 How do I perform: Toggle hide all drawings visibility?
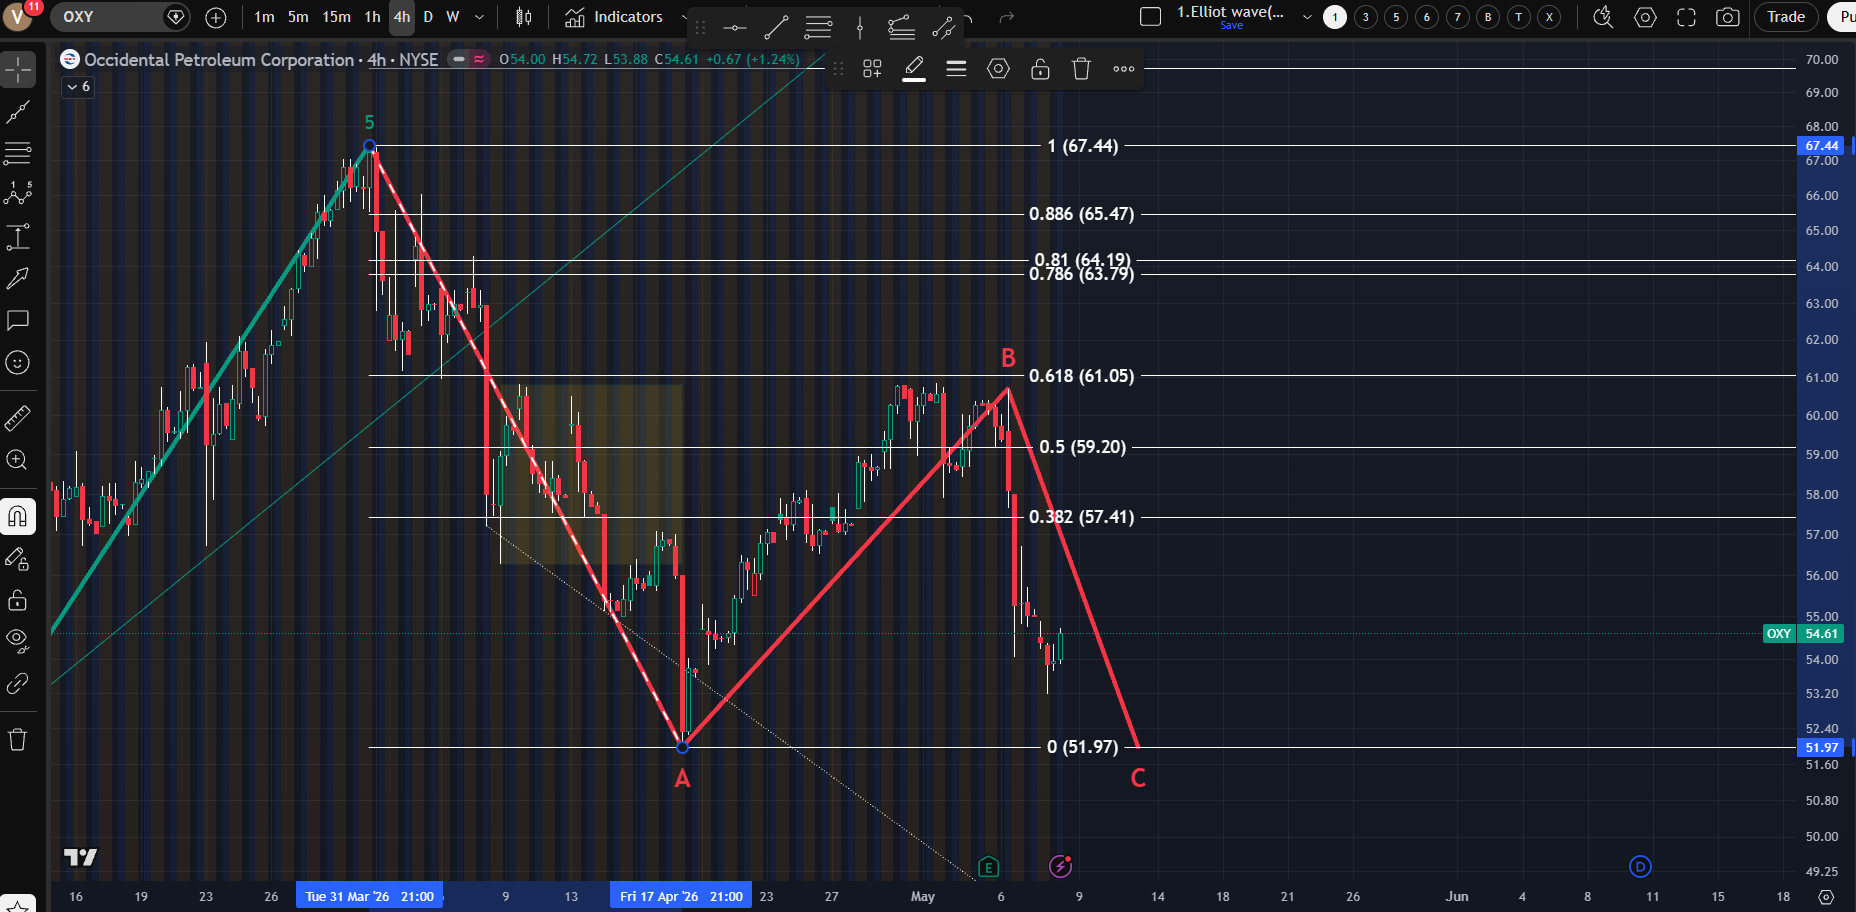tap(18, 641)
